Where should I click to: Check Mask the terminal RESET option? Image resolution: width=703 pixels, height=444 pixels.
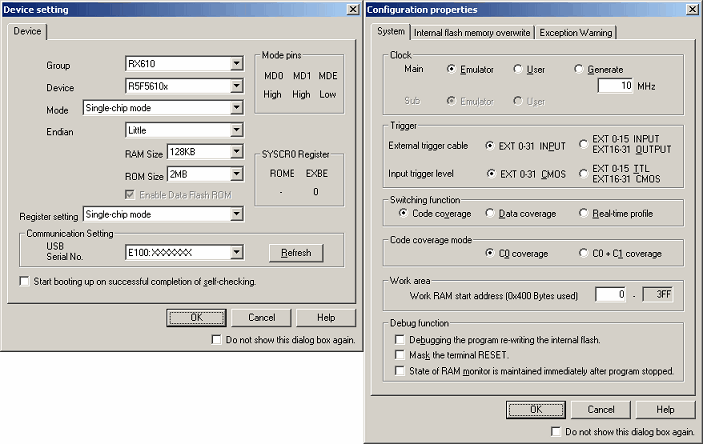[x=401, y=355]
